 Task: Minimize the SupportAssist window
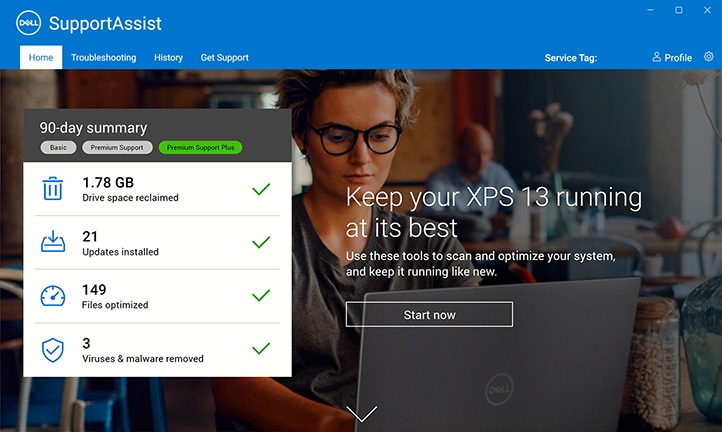tap(650, 10)
